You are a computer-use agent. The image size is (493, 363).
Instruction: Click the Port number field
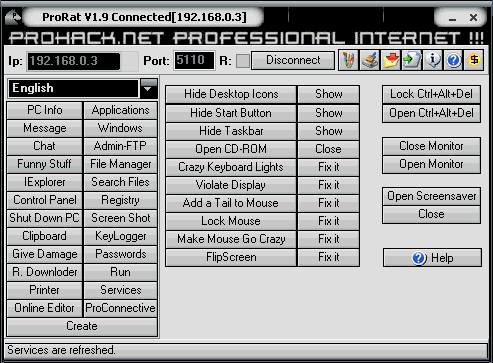pyautogui.click(x=194, y=60)
